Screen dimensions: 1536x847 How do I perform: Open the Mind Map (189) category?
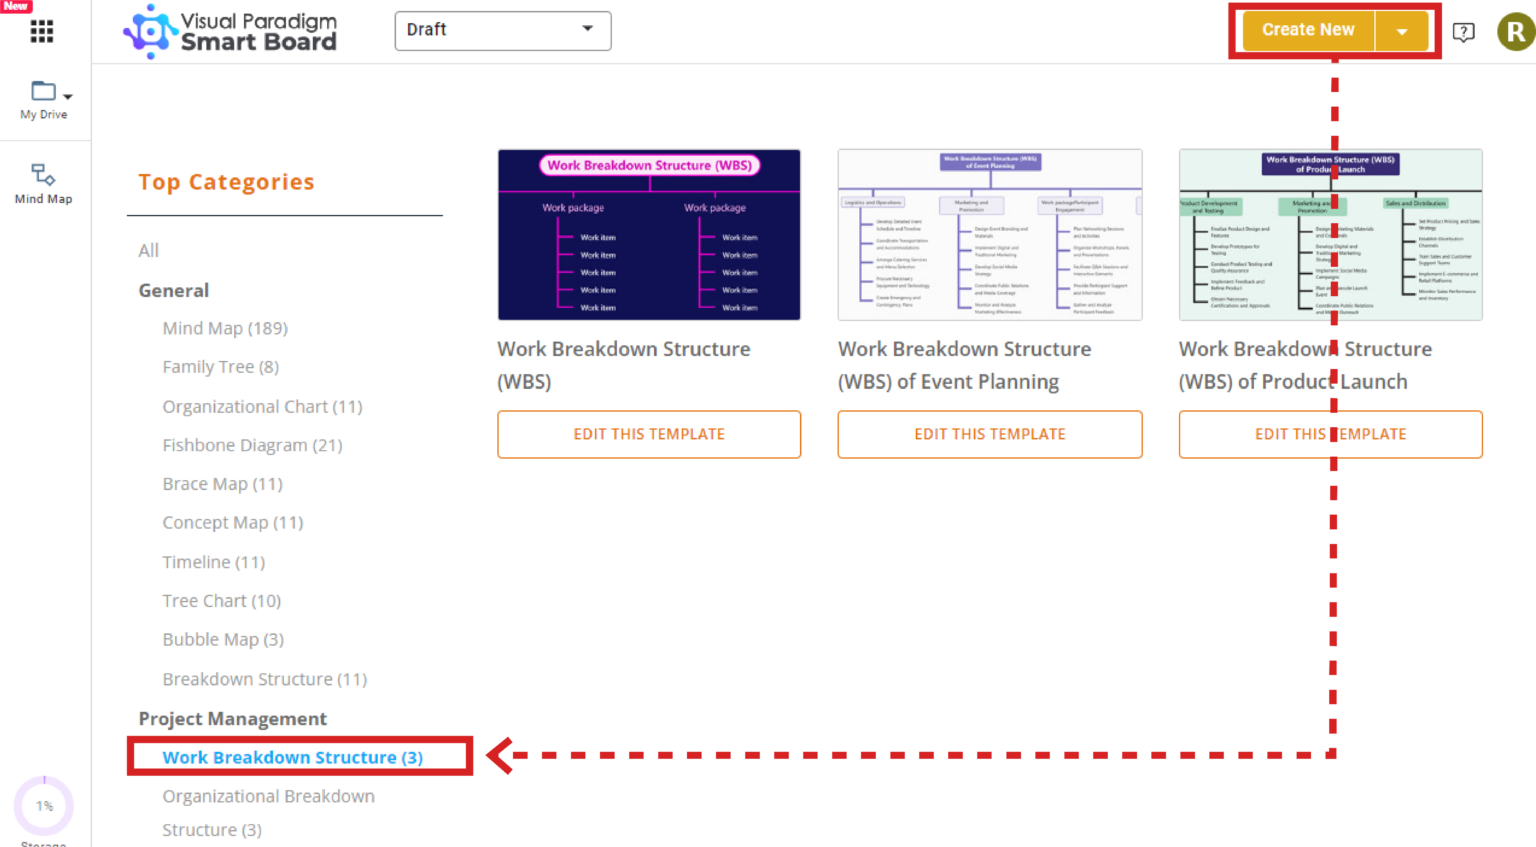click(x=225, y=328)
